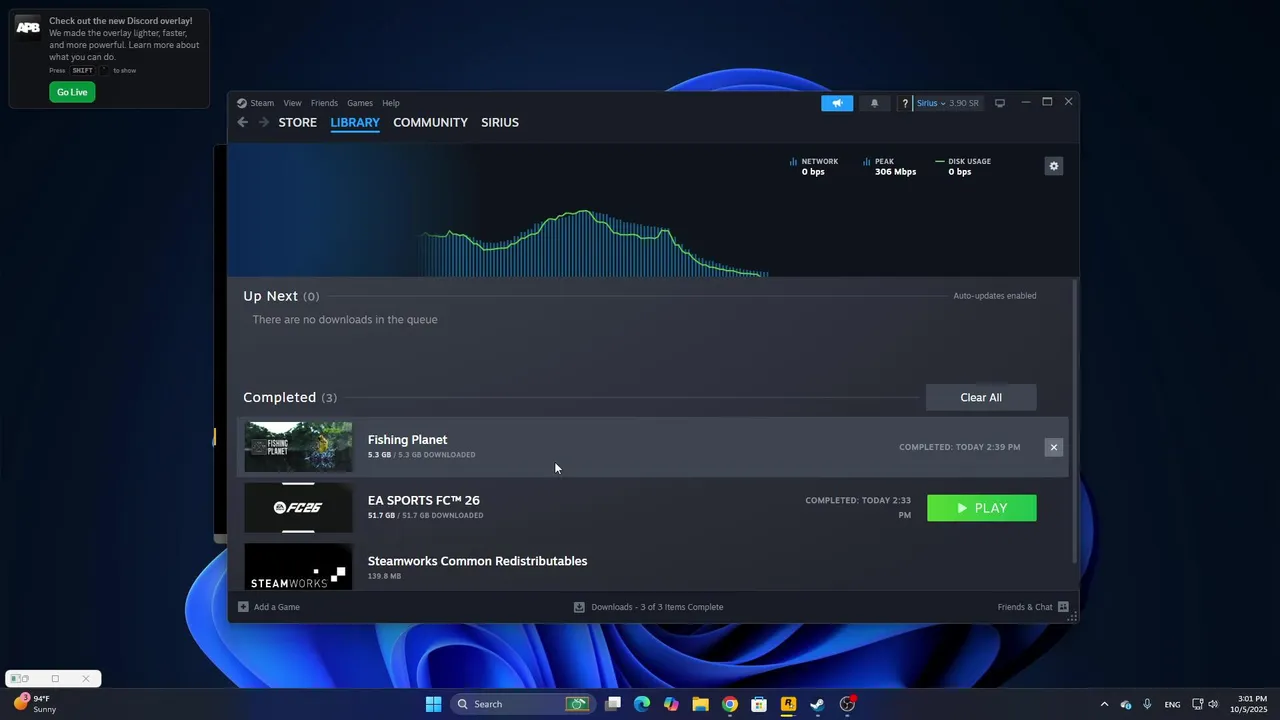Screen dimensions: 1280x720
Task: Click Go Live in Discord overlay notice
Action: [72, 92]
